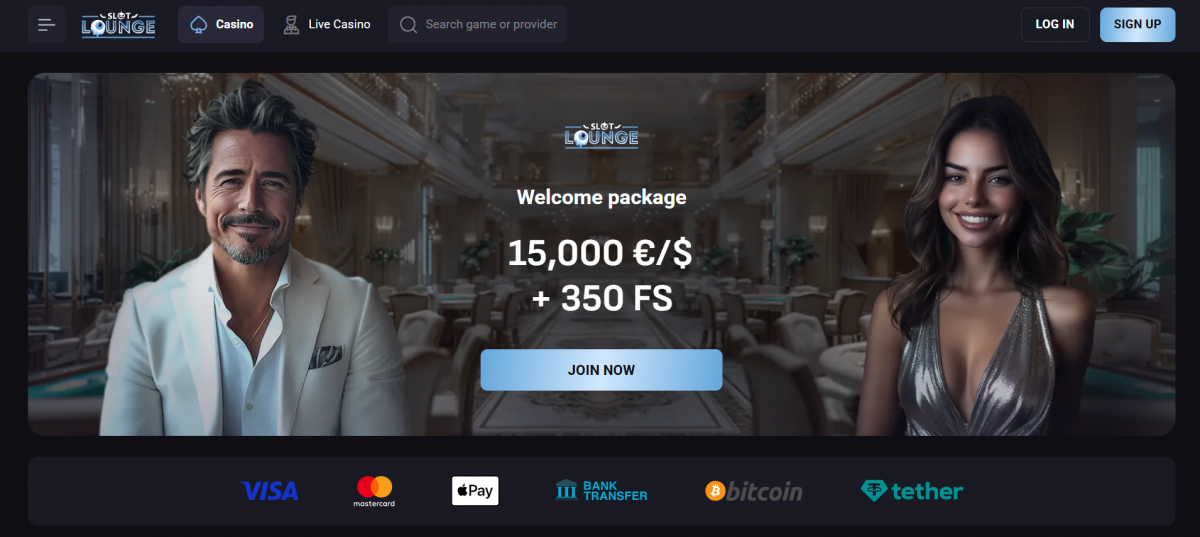Switch to the Casino tab
The width and height of the screenshot is (1200, 537).
(x=221, y=24)
